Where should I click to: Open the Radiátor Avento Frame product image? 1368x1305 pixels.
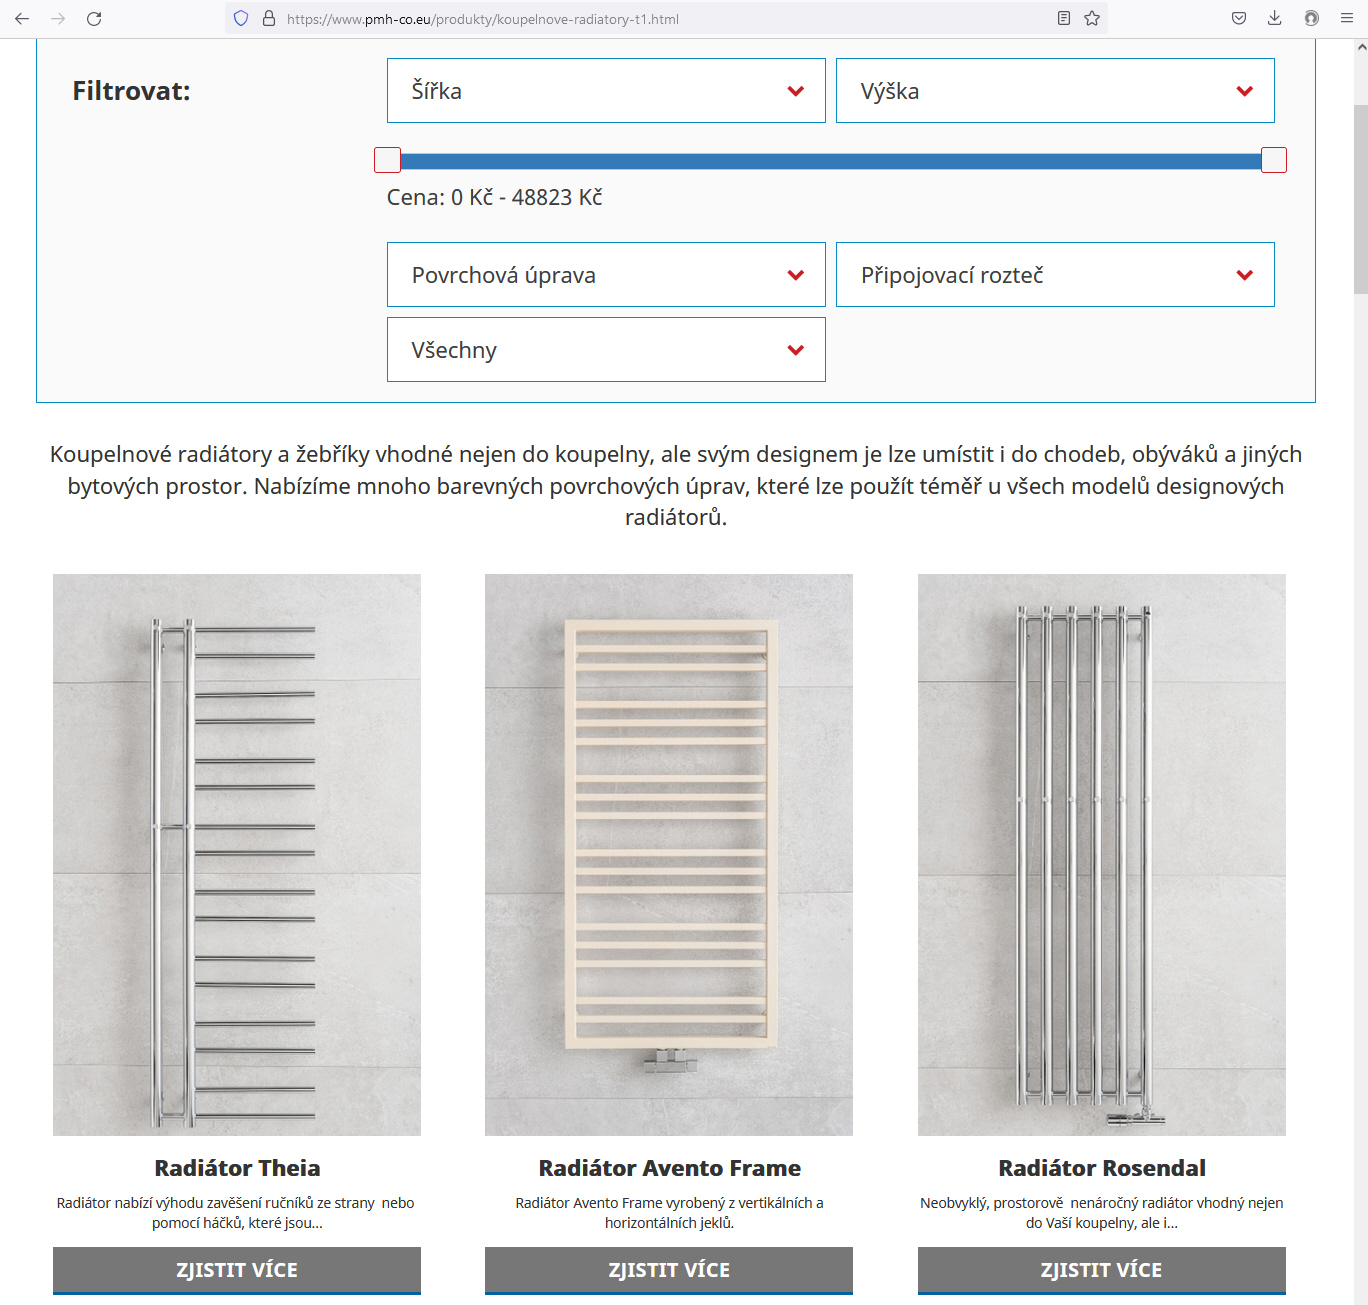(x=669, y=854)
